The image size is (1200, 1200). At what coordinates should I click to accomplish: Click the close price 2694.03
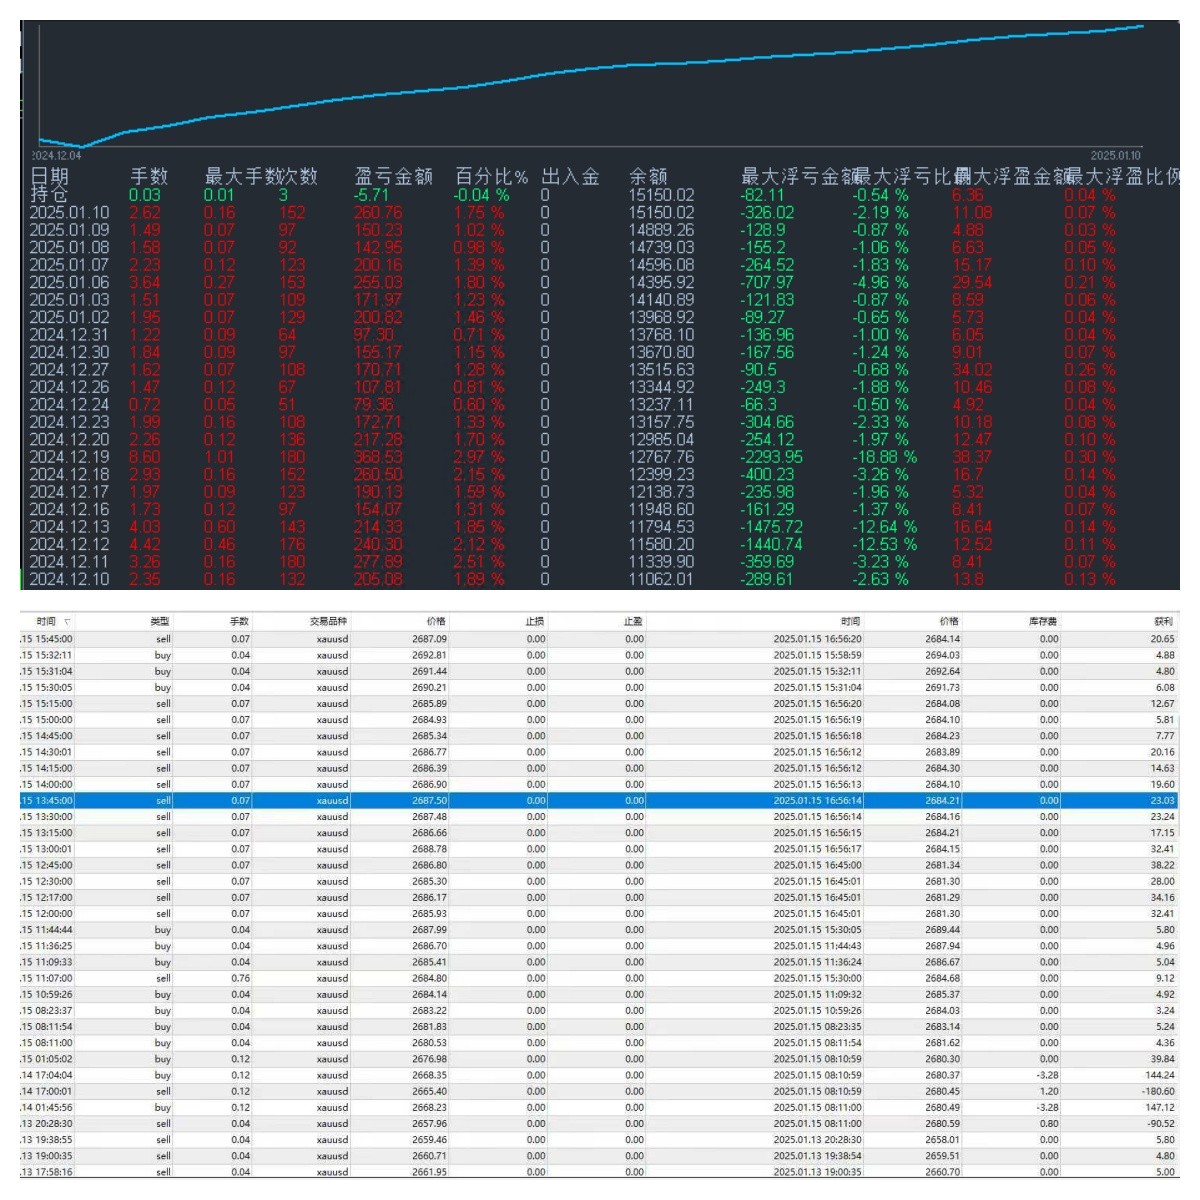(942, 655)
